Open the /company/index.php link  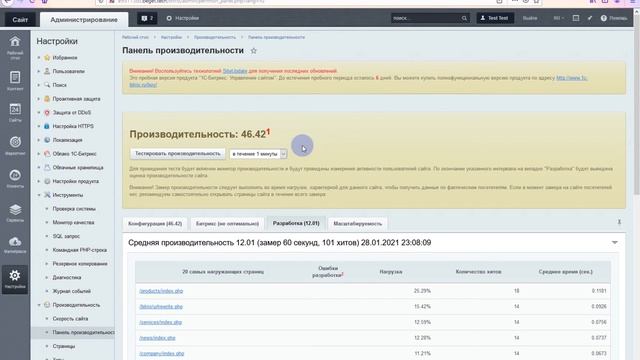(161, 353)
